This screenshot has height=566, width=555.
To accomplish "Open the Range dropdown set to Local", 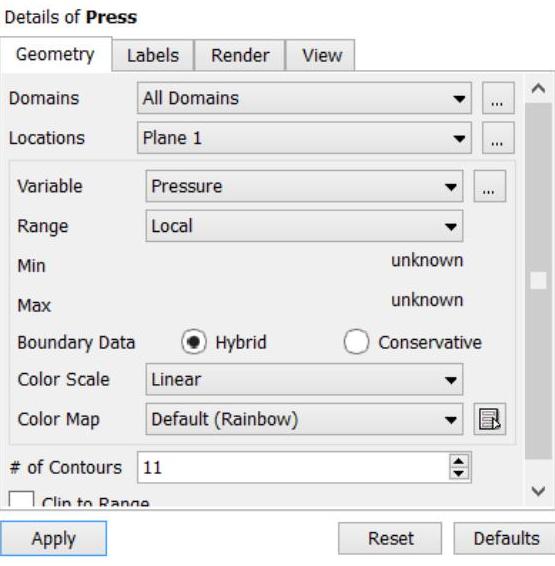I will coord(304,226).
